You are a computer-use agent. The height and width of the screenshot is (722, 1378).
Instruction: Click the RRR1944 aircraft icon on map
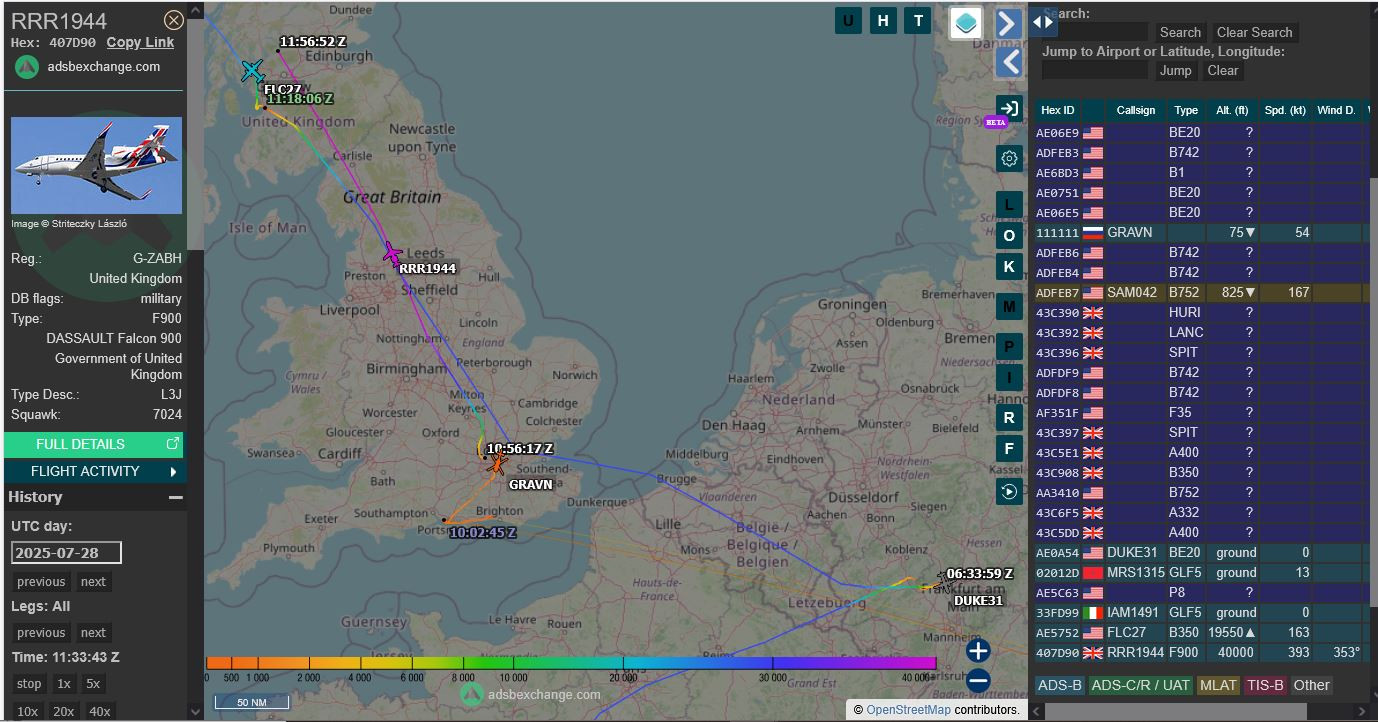pyautogui.click(x=393, y=253)
